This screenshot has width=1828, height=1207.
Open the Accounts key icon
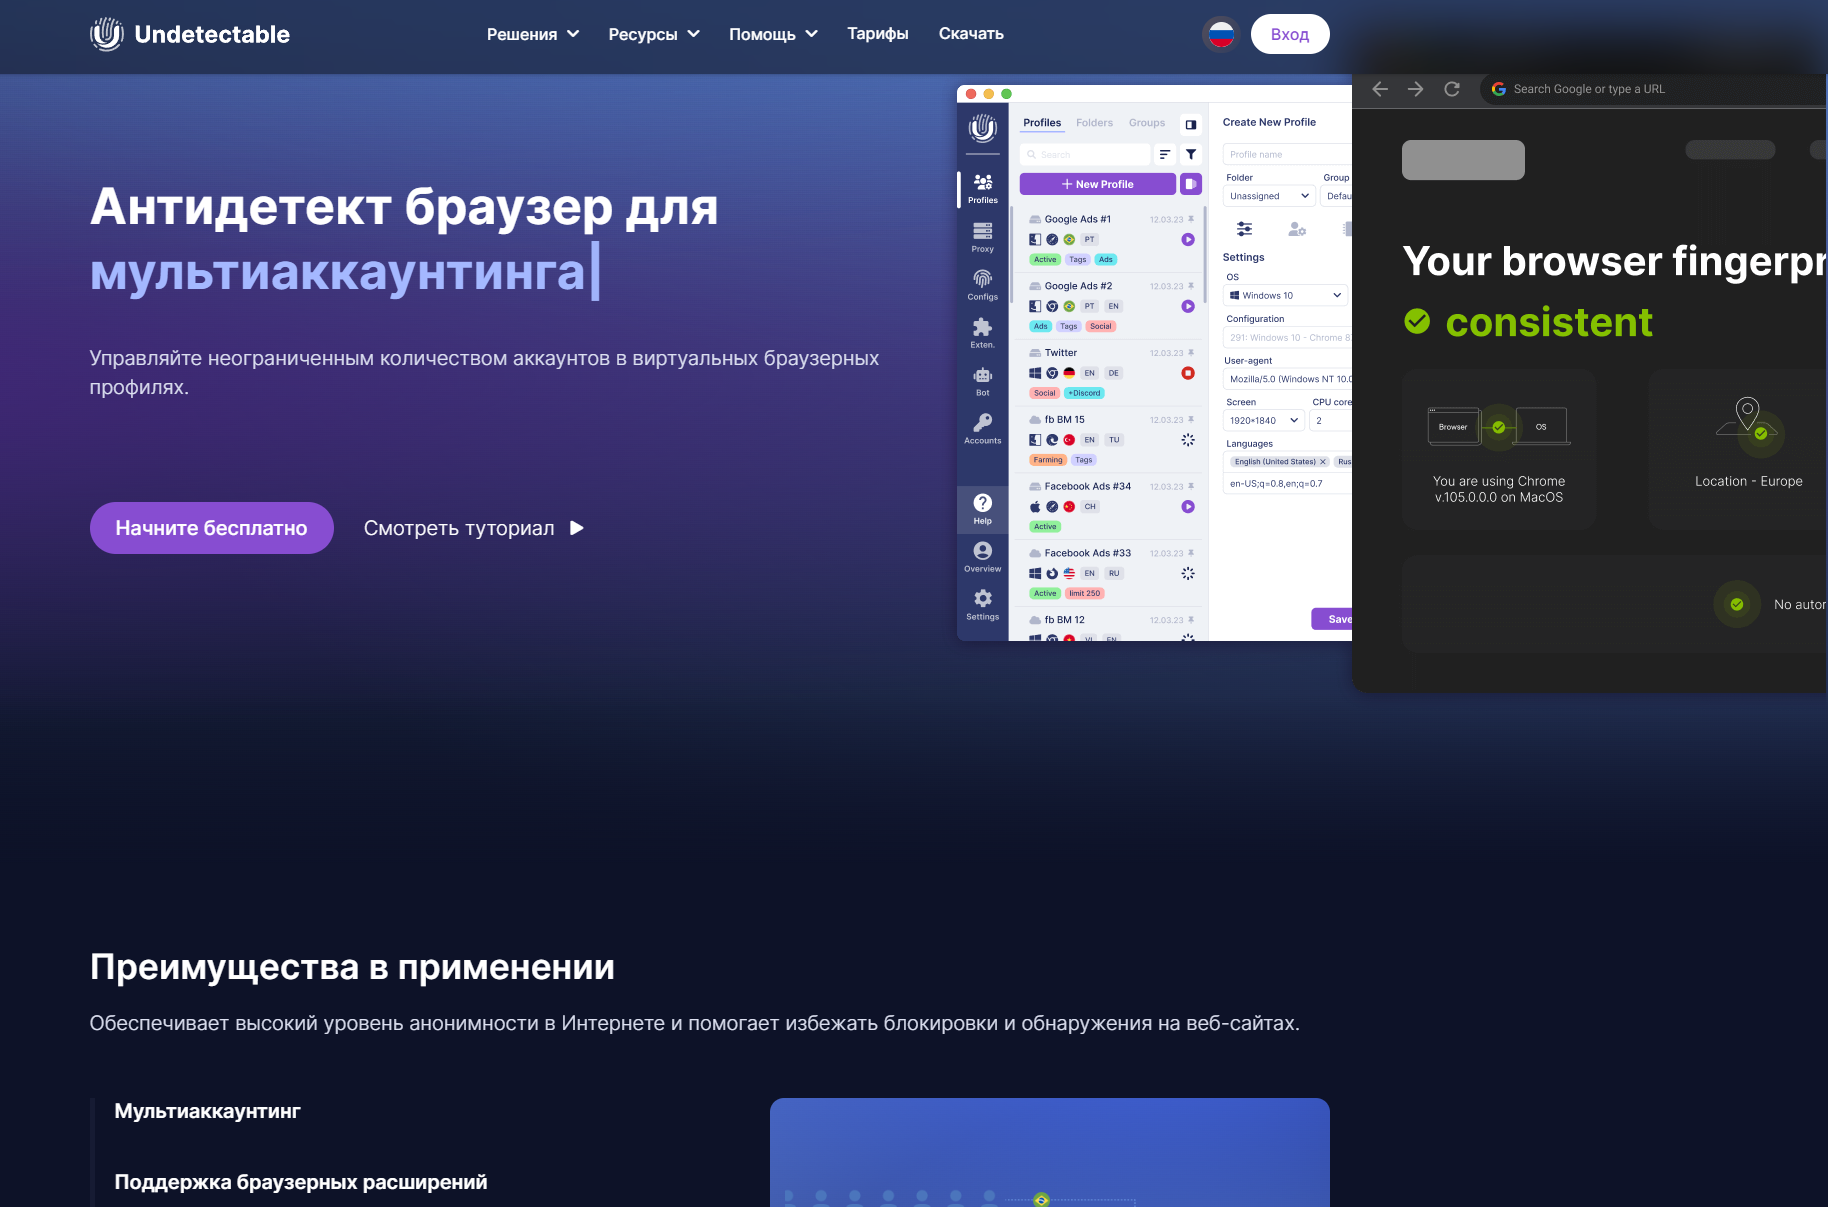(x=982, y=428)
